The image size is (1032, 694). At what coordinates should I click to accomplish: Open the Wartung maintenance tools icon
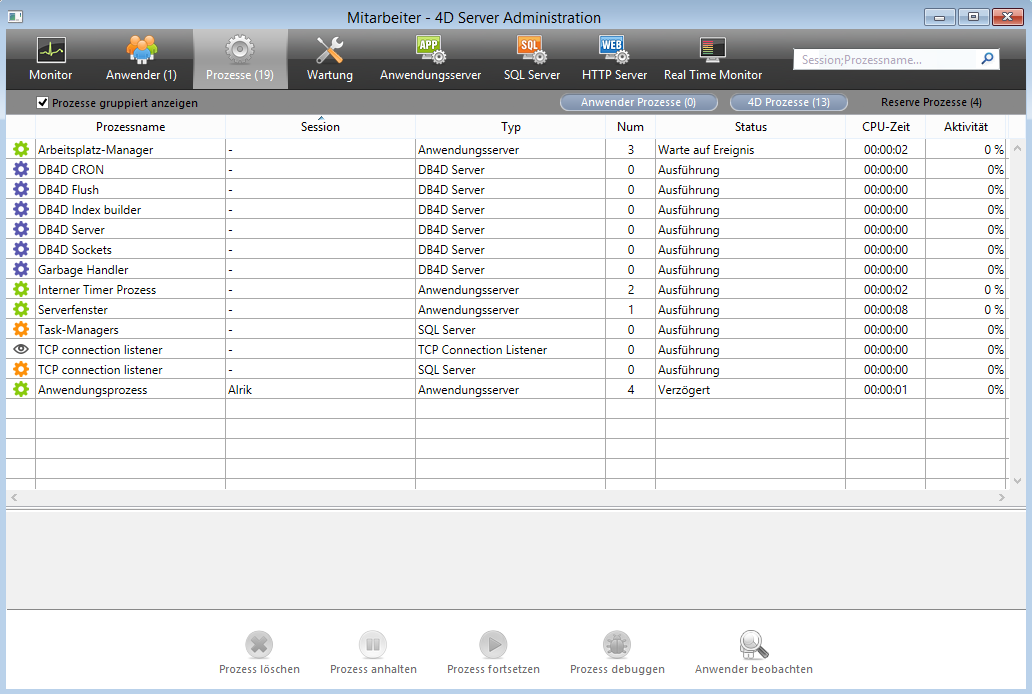pyautogui.click(x=329, y=50)
